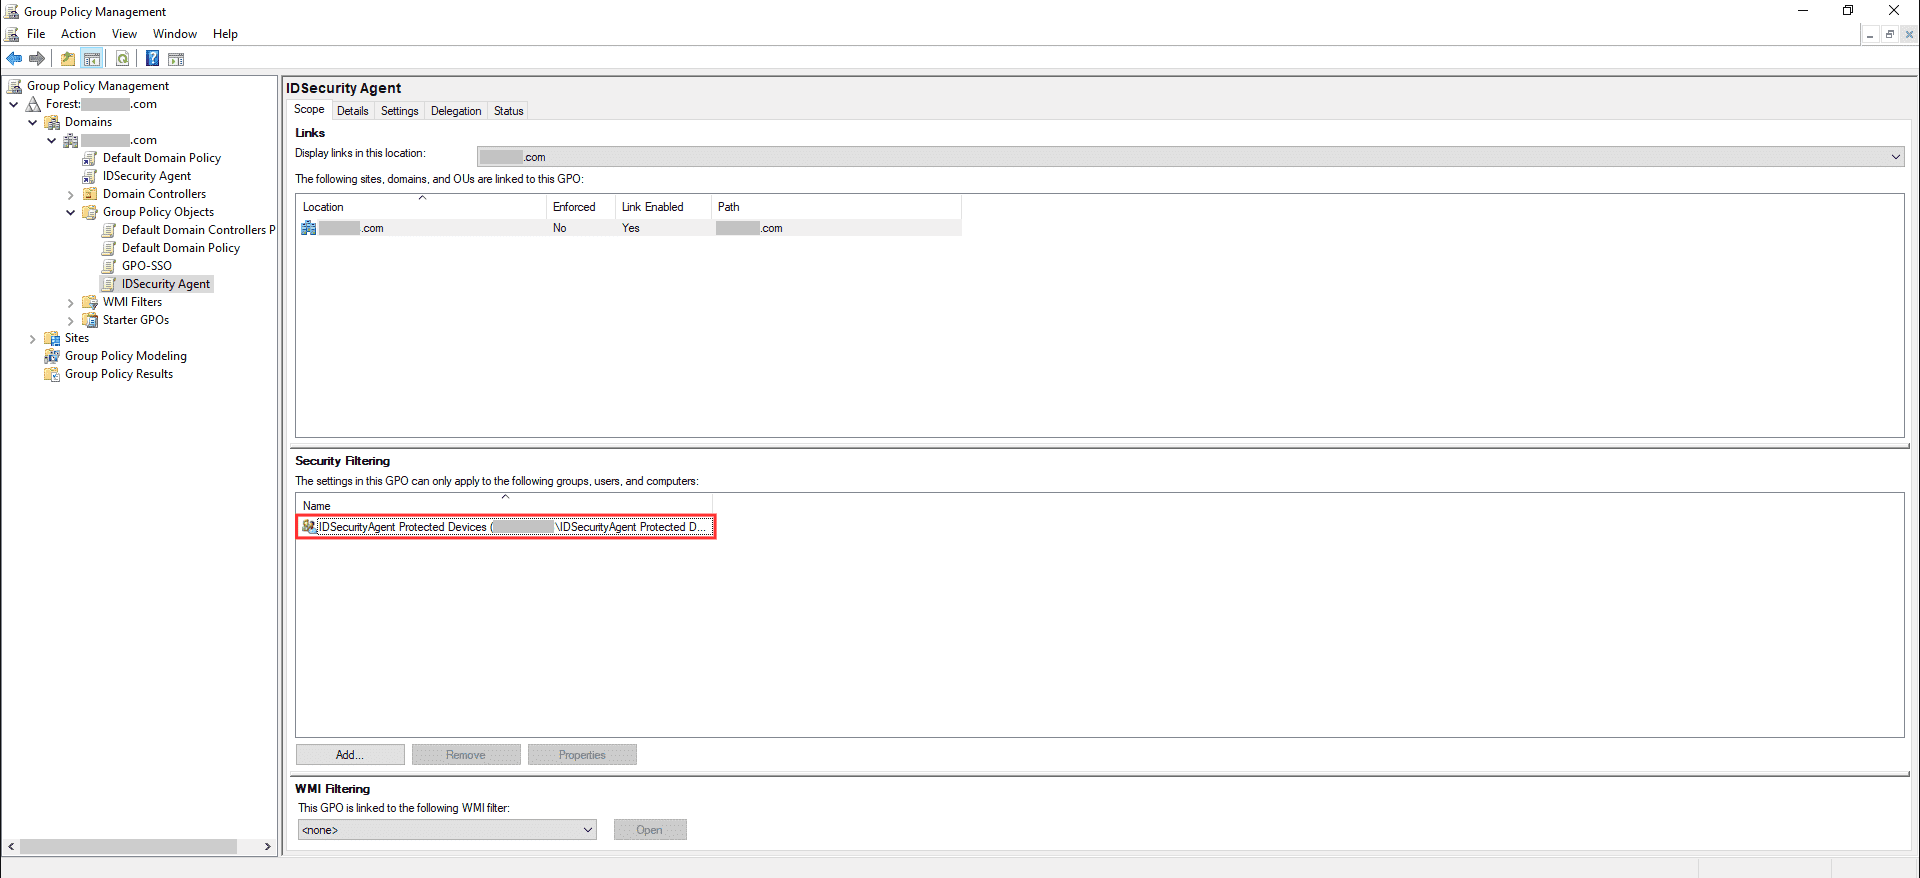Collapse the Group Policy Objects node
Viewport: 1920px width, 878px height.
[71, 212]
